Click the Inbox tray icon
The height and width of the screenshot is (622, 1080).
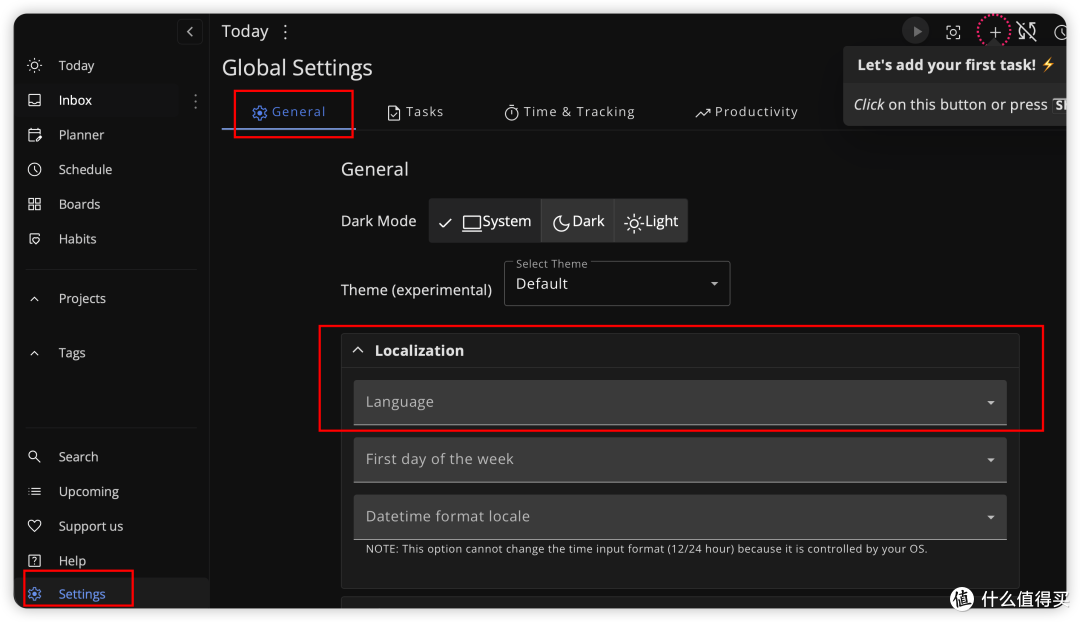(34, 101)
